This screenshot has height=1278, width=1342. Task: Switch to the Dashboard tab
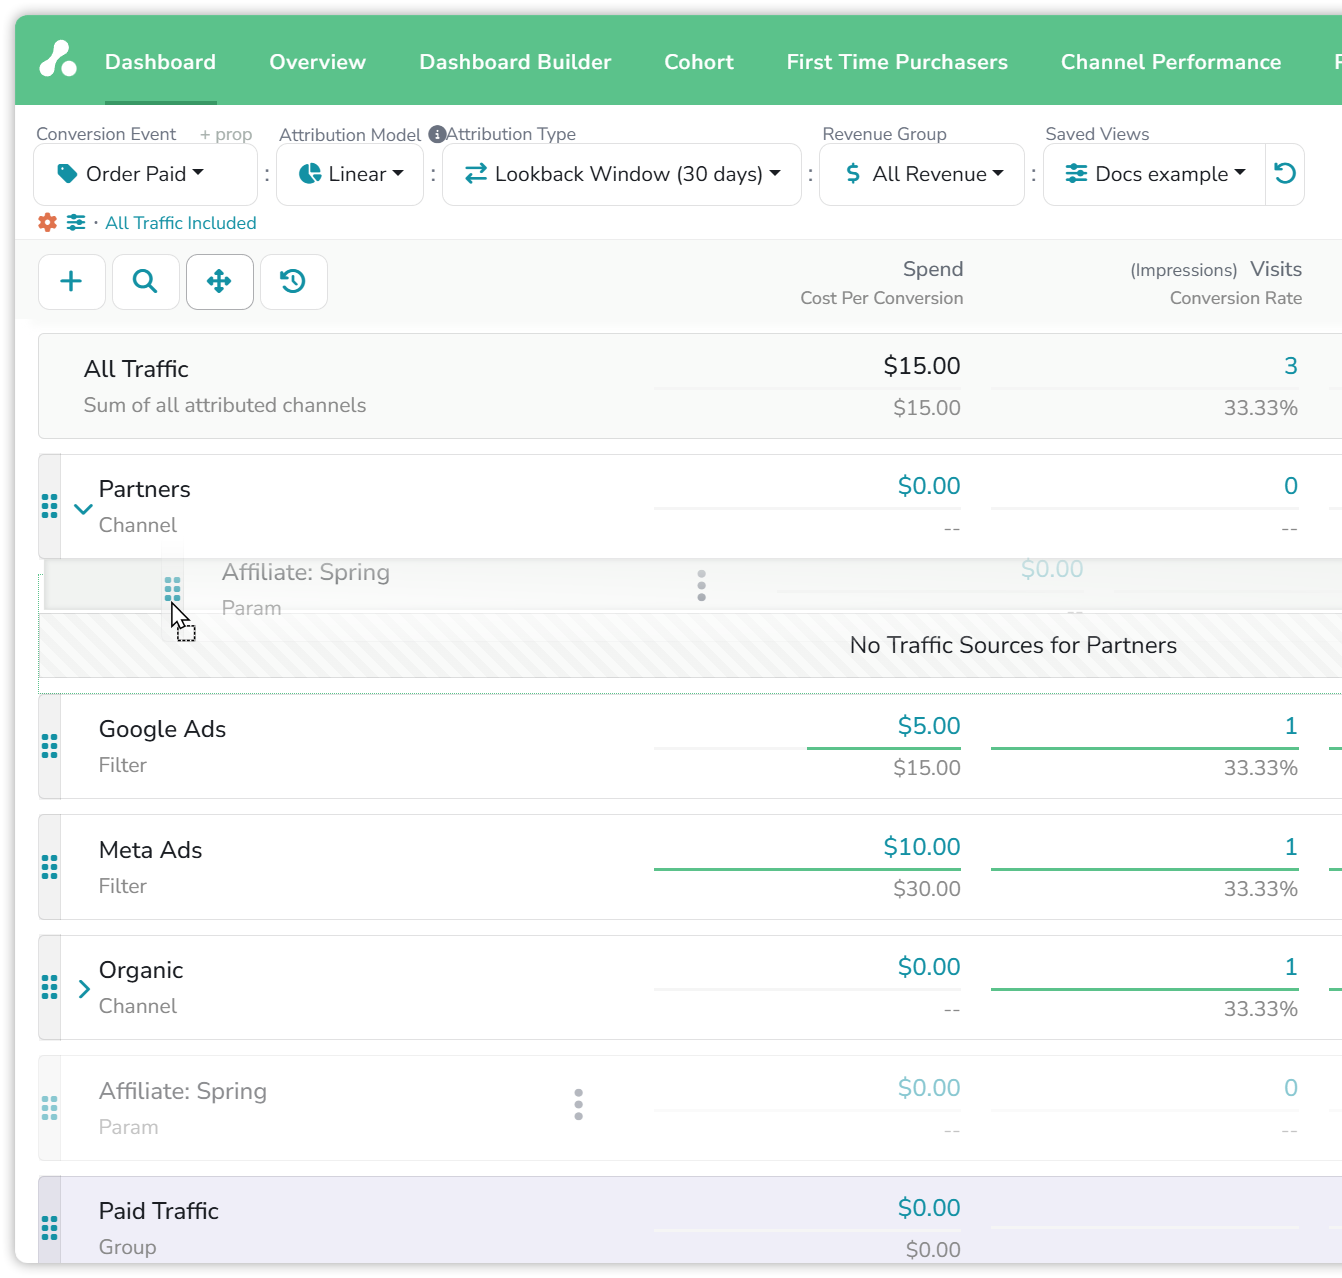point(161,62)
